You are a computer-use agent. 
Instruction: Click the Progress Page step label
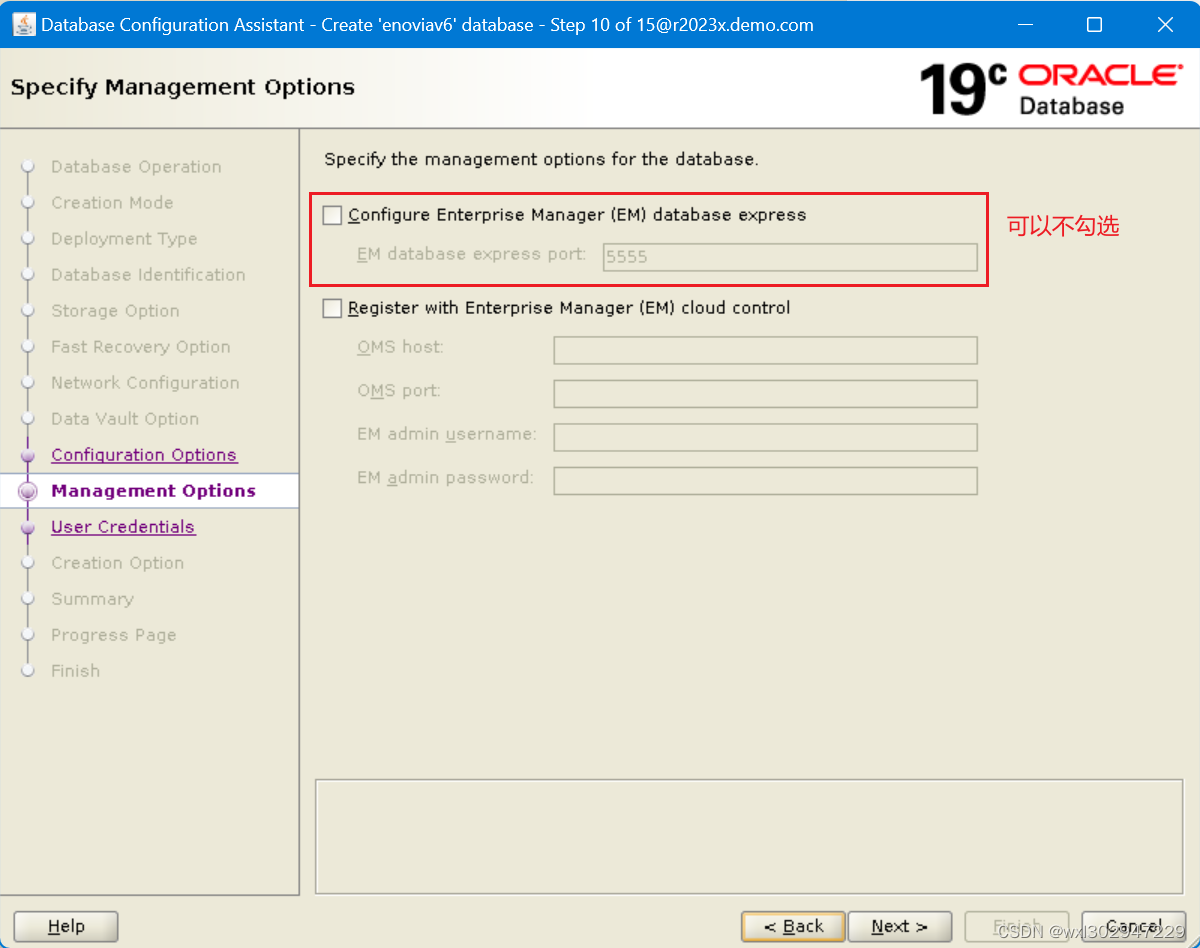click(x=113, y=635)
